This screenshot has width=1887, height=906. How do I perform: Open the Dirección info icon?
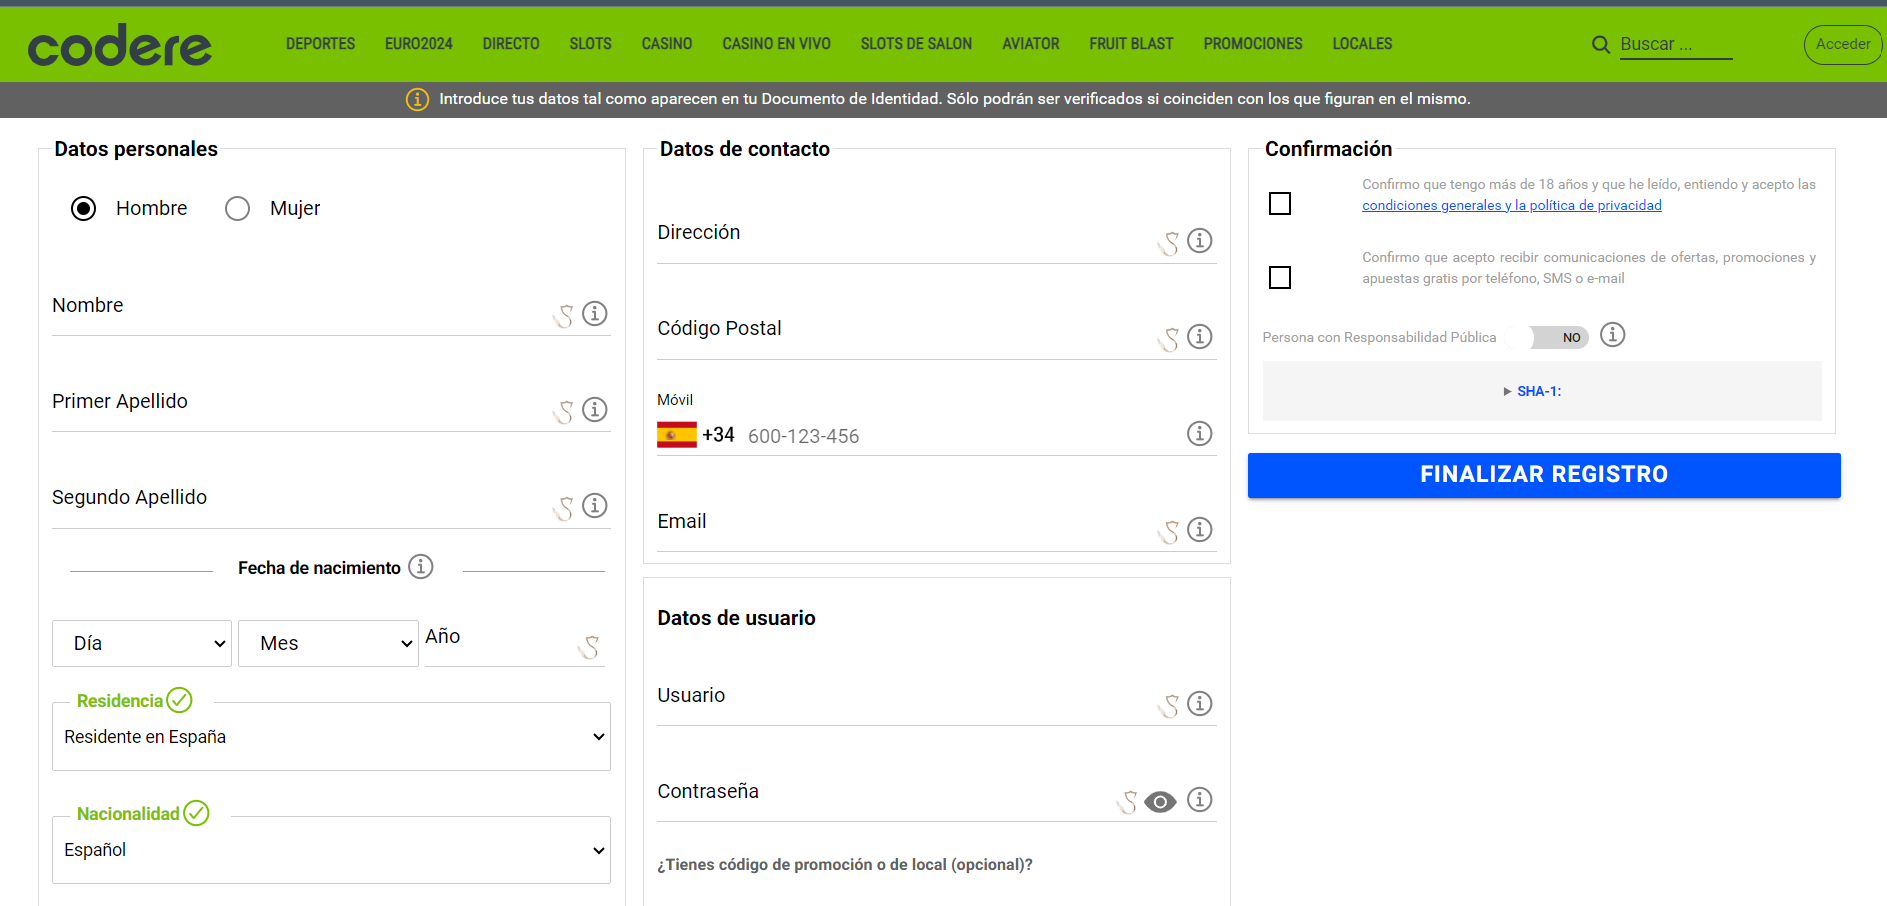[1200, 241]
